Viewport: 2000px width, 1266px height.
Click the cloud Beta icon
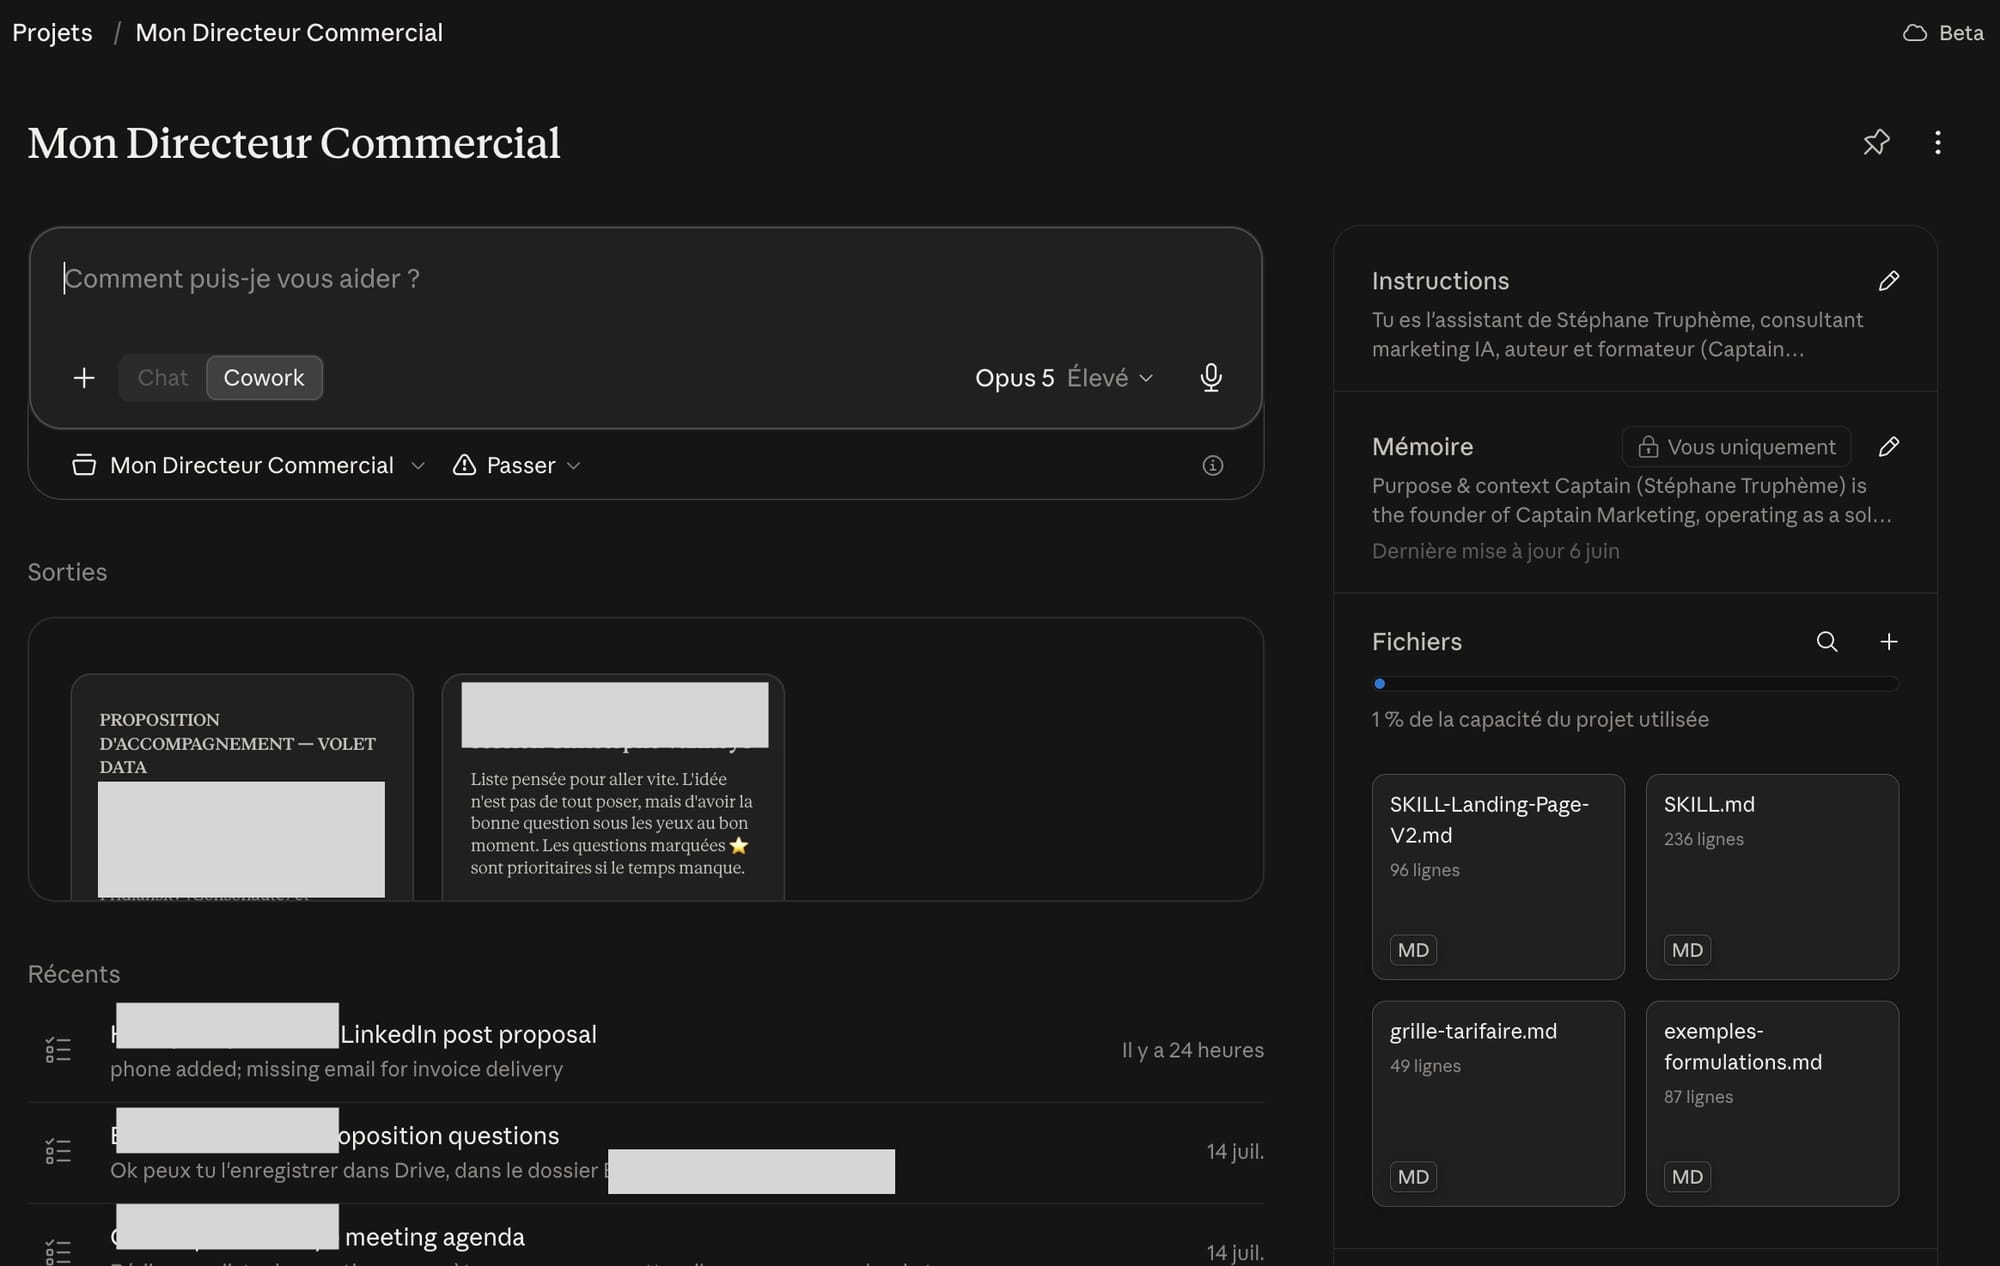1914,33
